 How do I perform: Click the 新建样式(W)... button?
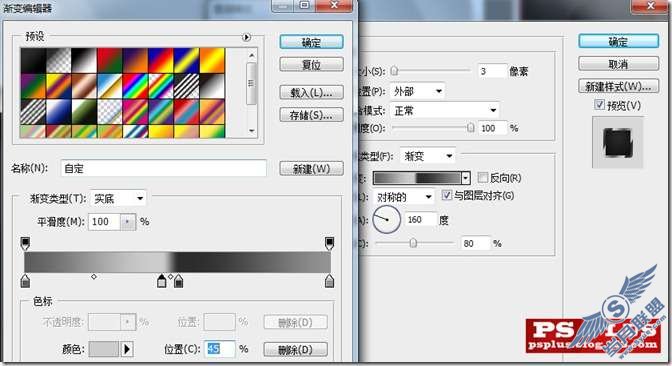618,86
